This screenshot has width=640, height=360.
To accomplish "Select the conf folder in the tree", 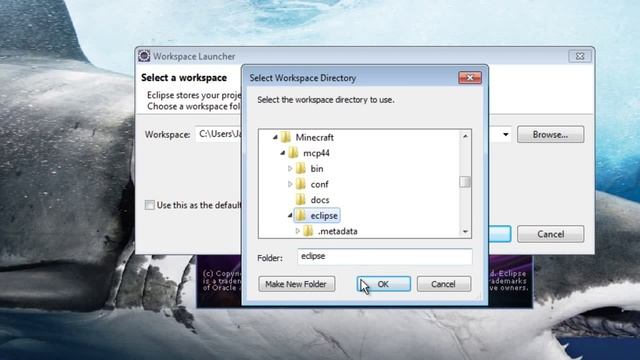I will (319, 184).
